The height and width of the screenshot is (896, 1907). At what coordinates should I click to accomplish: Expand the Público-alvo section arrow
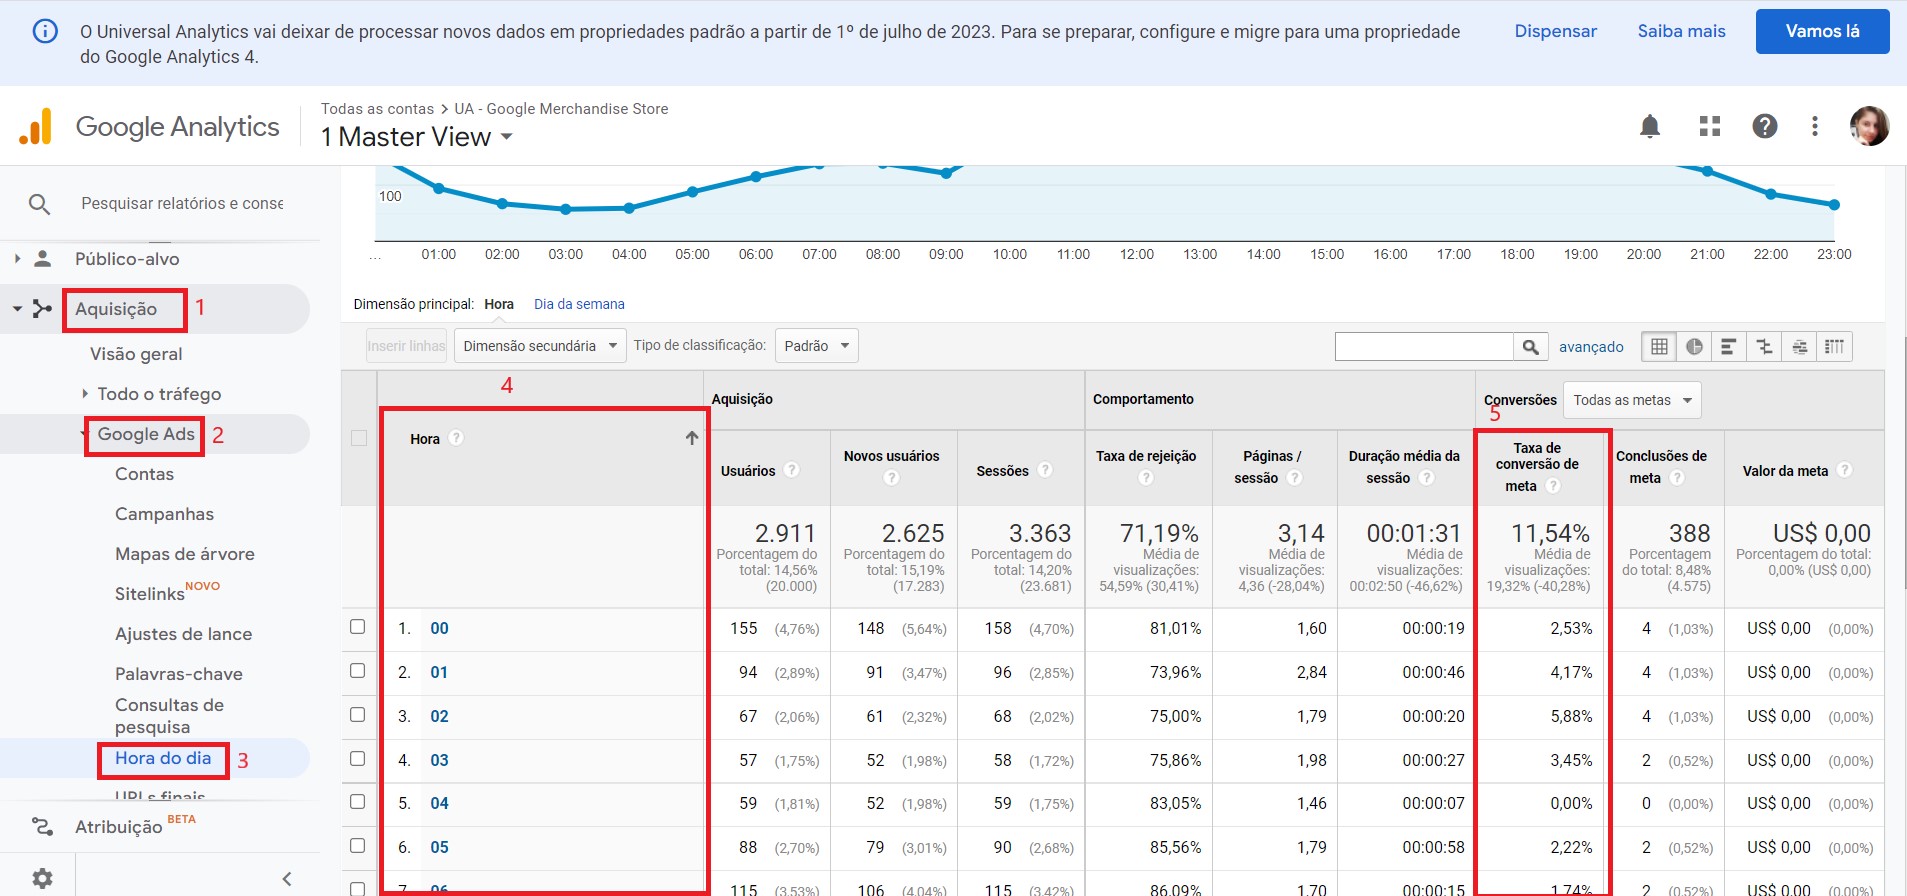tap(17, 259)
